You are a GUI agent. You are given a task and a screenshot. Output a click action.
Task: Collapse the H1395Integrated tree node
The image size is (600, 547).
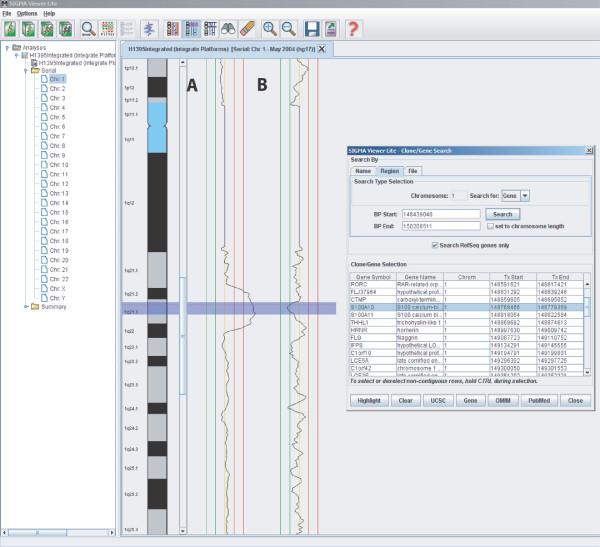pyautogui.click(x=16, y=56)
